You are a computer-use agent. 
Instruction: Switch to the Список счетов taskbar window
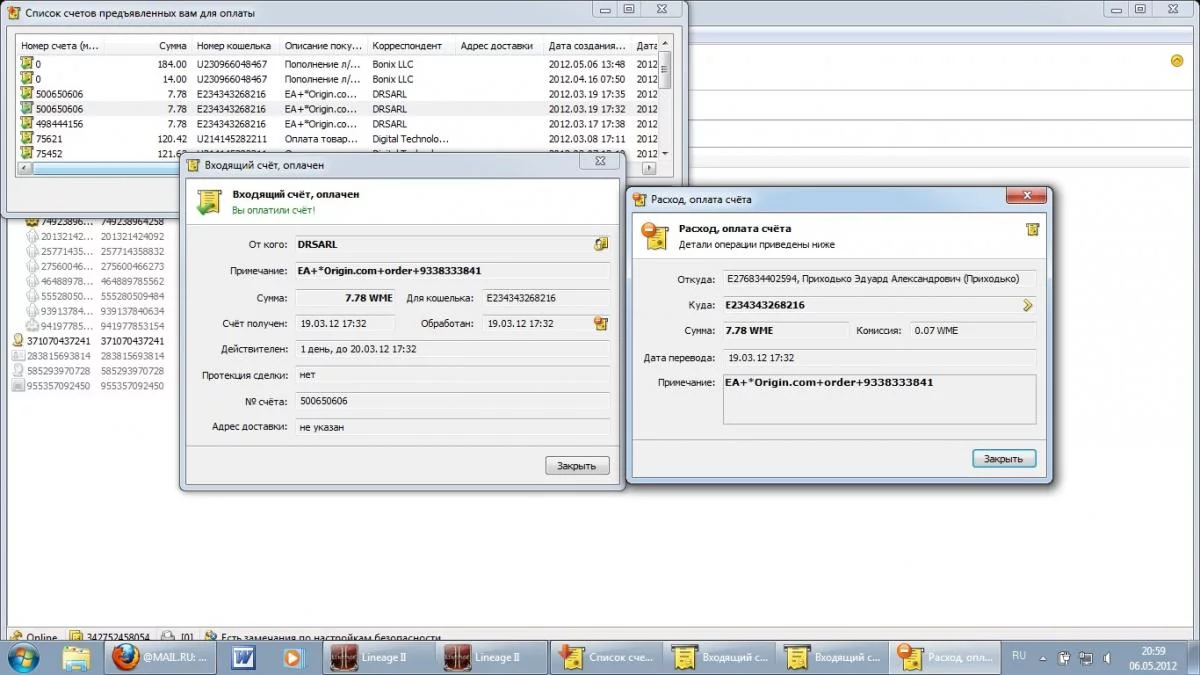pos(605,658)
